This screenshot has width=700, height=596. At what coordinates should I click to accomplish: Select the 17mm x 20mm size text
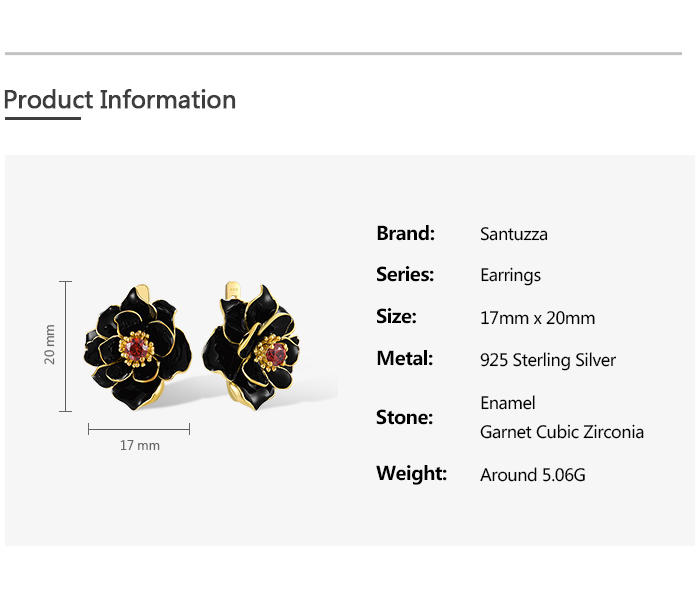537,318
